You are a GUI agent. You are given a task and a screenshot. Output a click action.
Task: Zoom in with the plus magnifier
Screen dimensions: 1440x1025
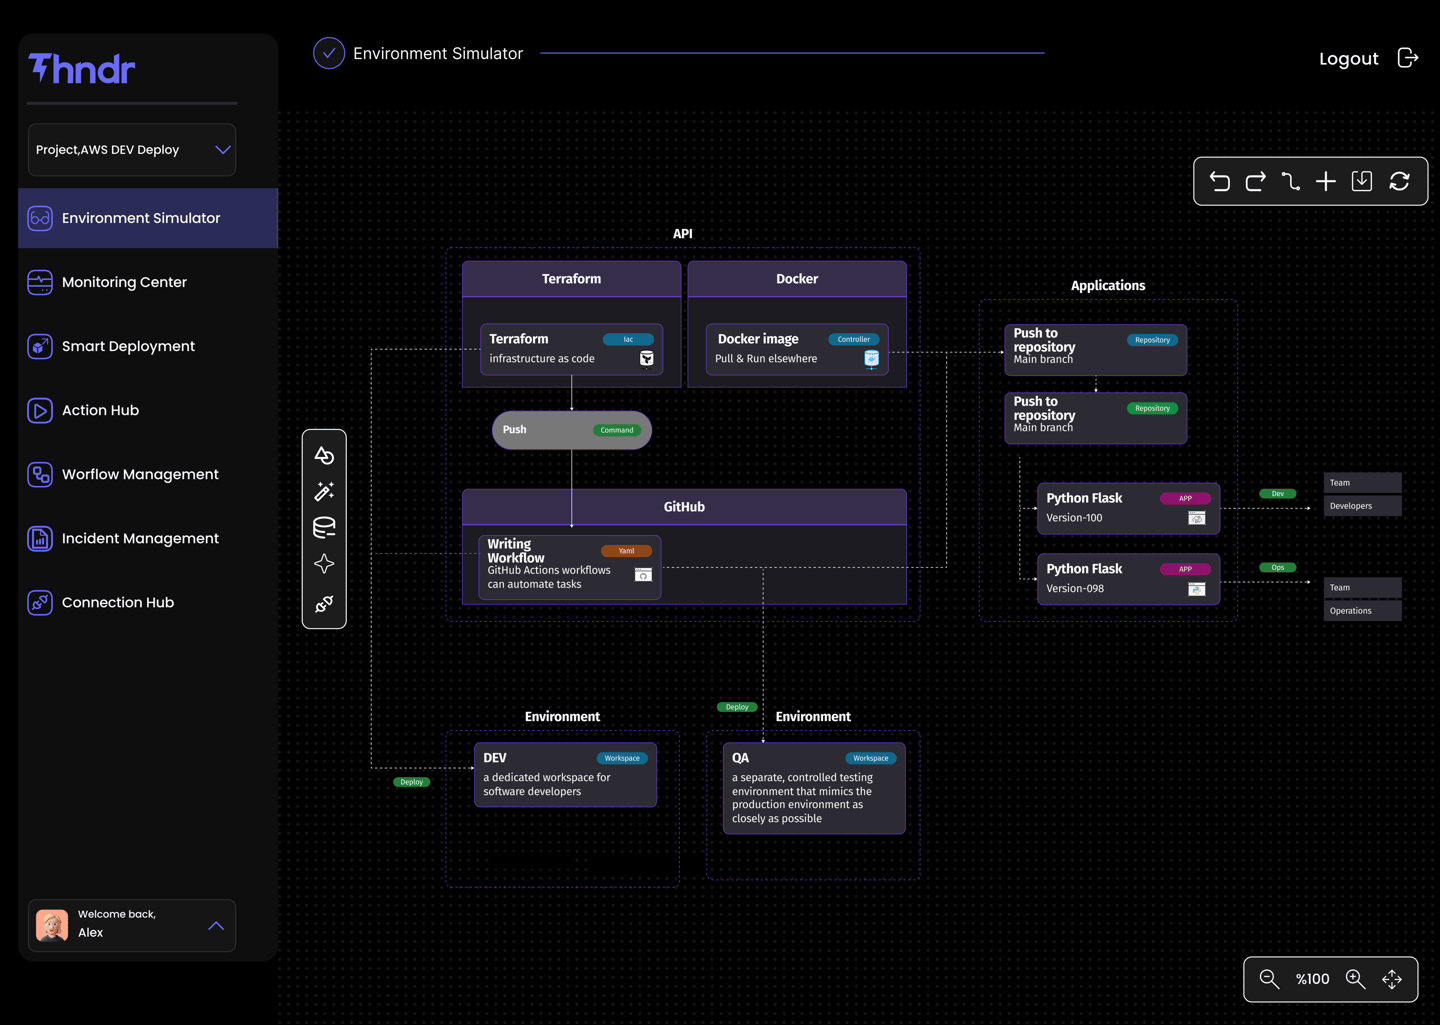tap(1356, 979)
